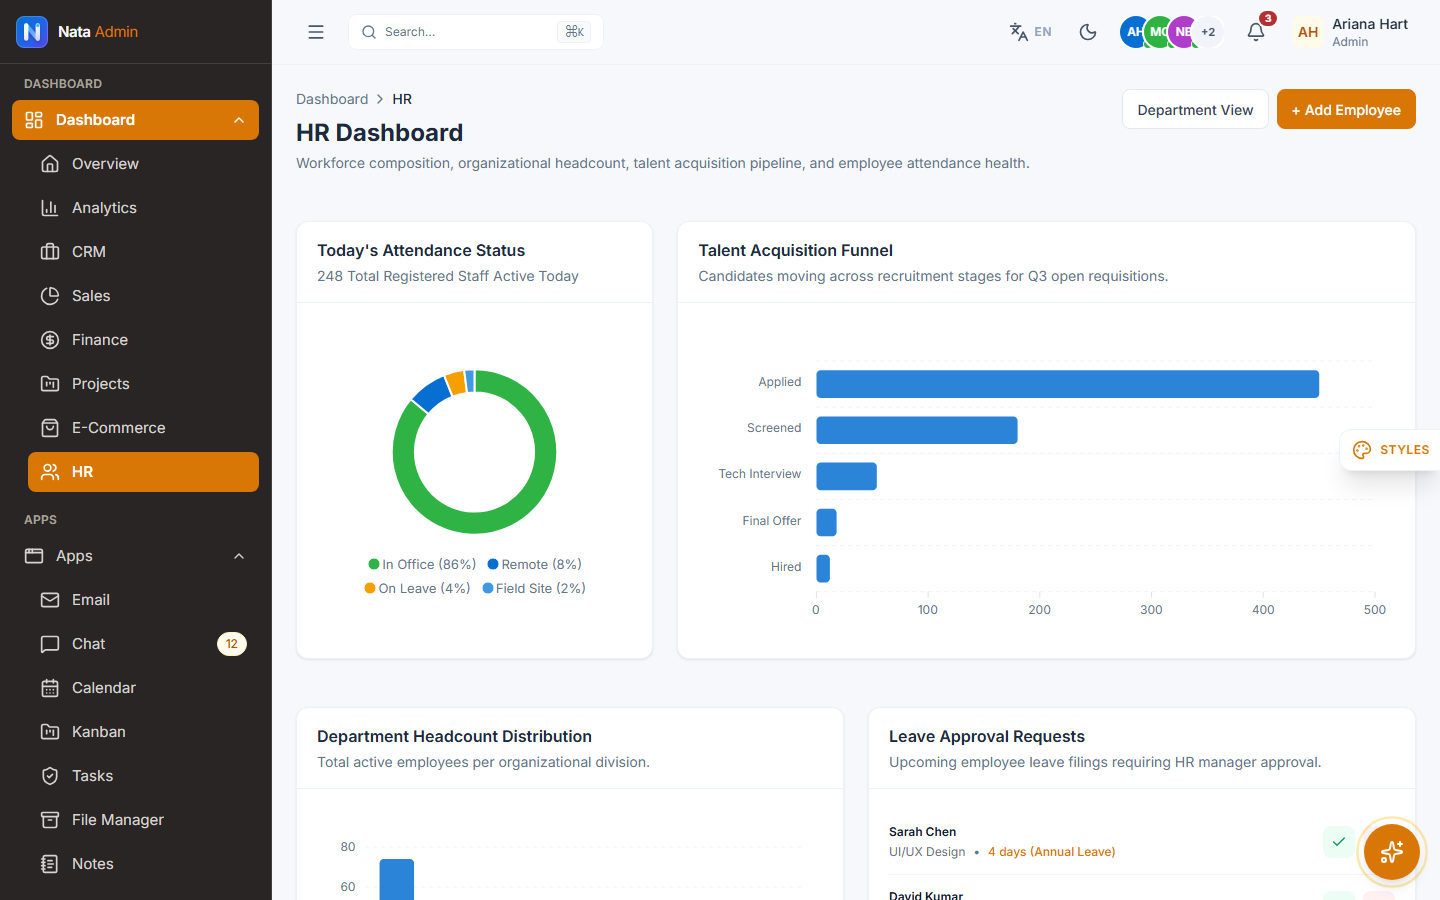Toggle Remote legend series in donut chart
The height and width of the screenshot is (900, 1440).
(534, 564)
